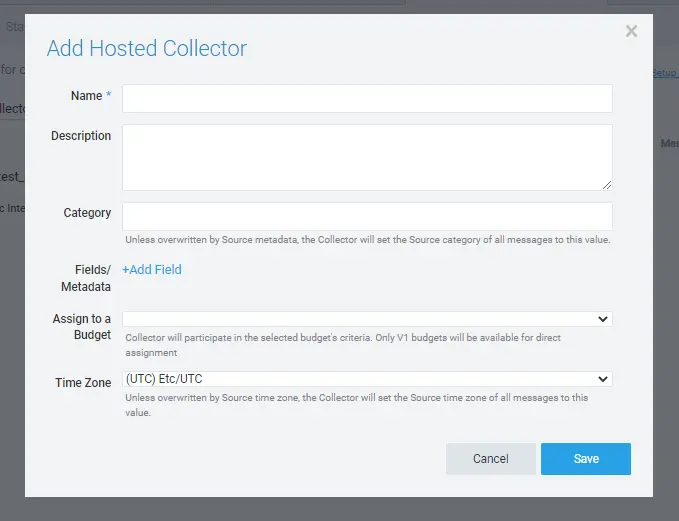This screenshot has width=679, height=521.
Task: Open the Assign to a Budget dropdown
Action: 367,319
